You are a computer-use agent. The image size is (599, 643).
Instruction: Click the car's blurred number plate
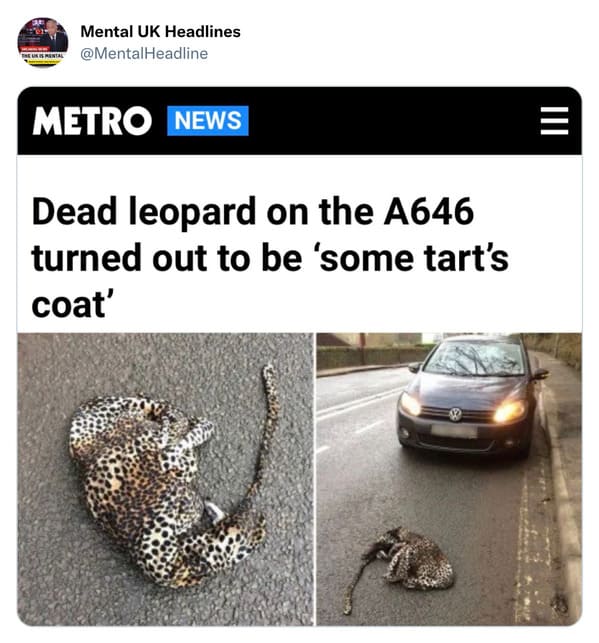click(x=454, y=431)
